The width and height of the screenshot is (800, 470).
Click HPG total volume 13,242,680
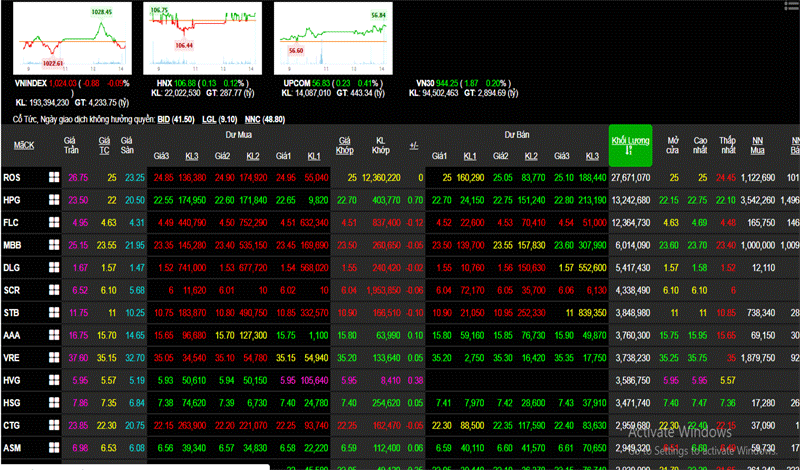[630, 201]
